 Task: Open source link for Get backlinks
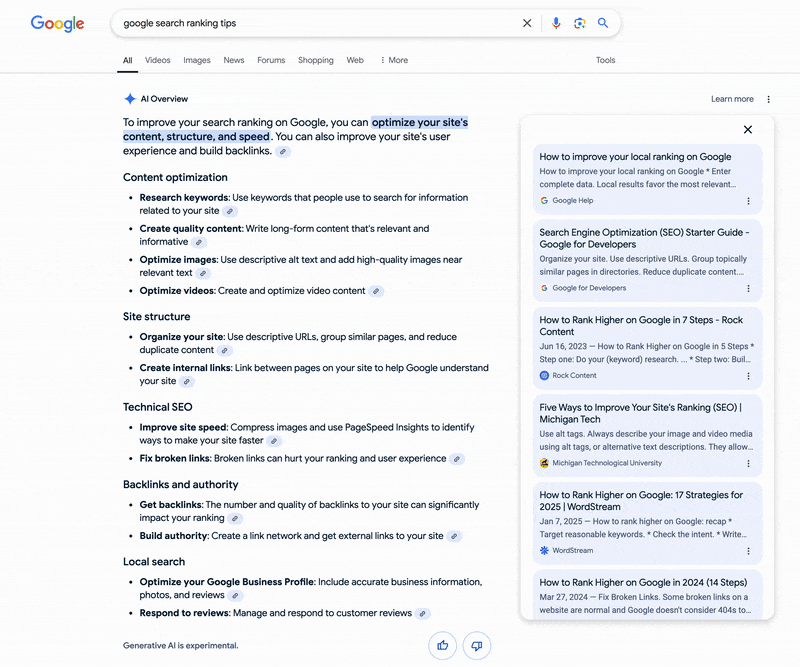(235, 518)
